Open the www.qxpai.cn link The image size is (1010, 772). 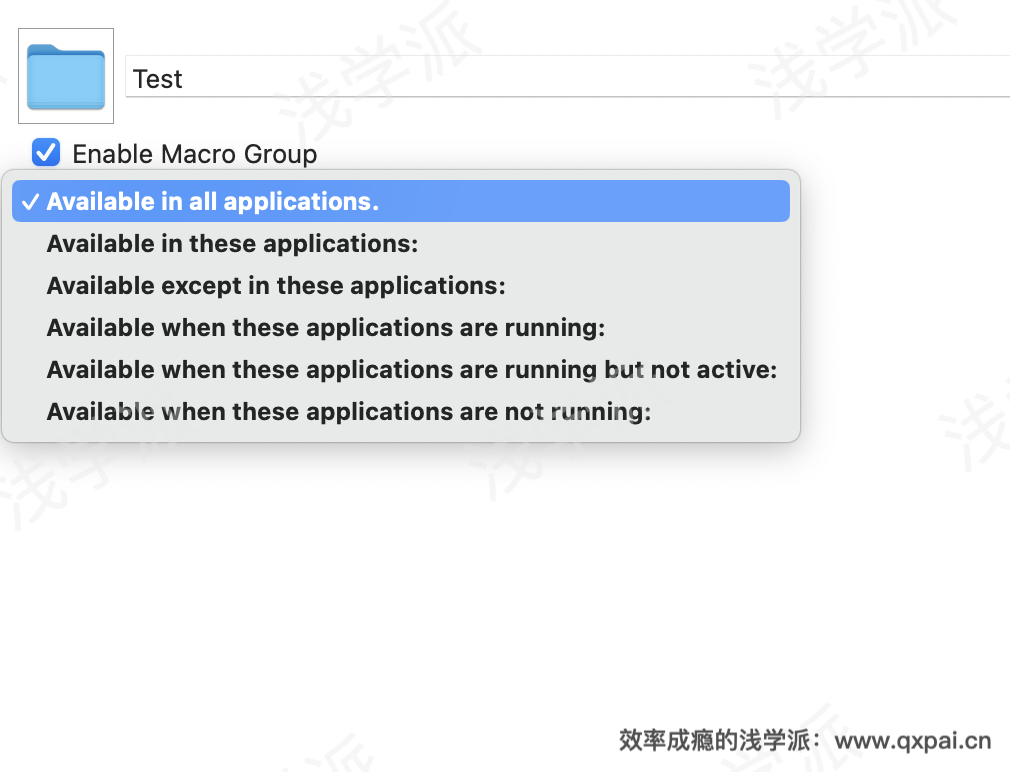(912, 741)
